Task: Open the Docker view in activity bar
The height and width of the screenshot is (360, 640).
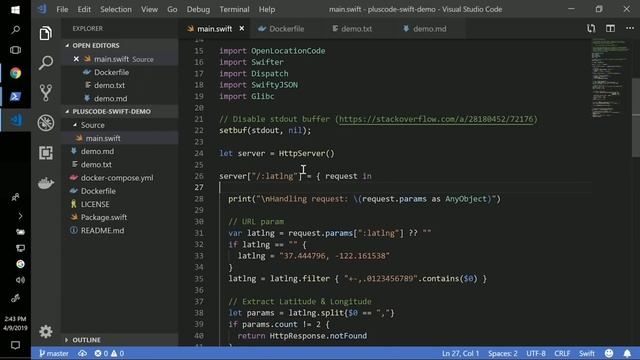Action: pos(46,183)
